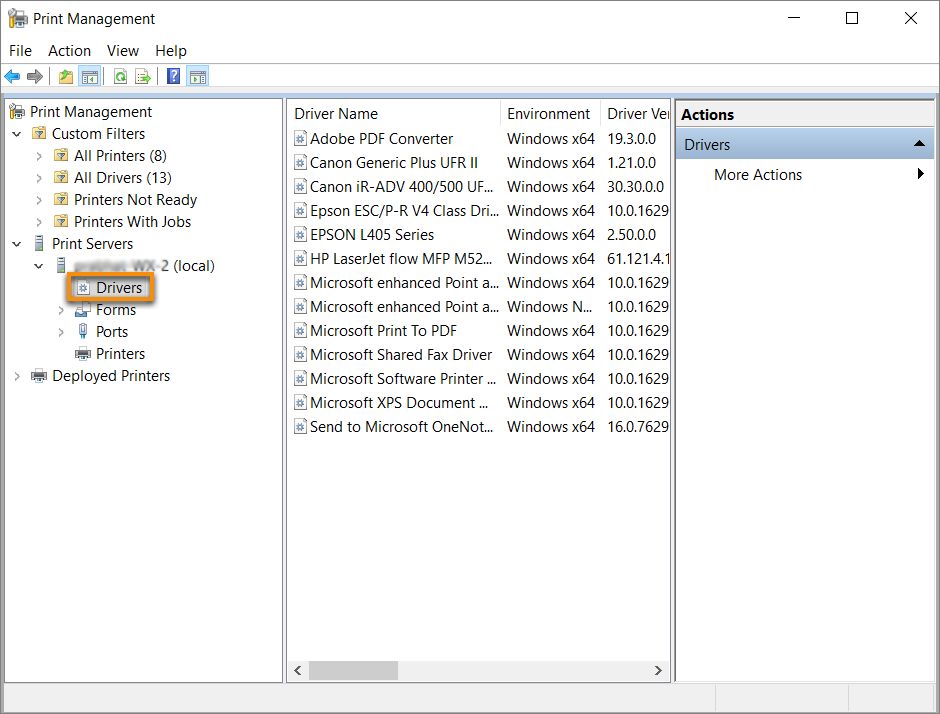Open the View menu
940x714 pixels.
(122, 50)
